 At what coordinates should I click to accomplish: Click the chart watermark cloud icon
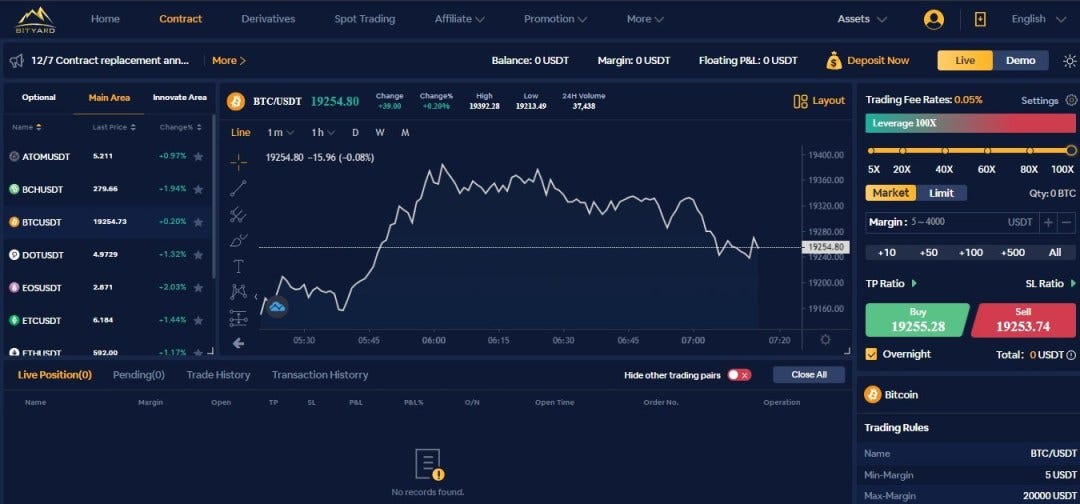click(277, 307)
